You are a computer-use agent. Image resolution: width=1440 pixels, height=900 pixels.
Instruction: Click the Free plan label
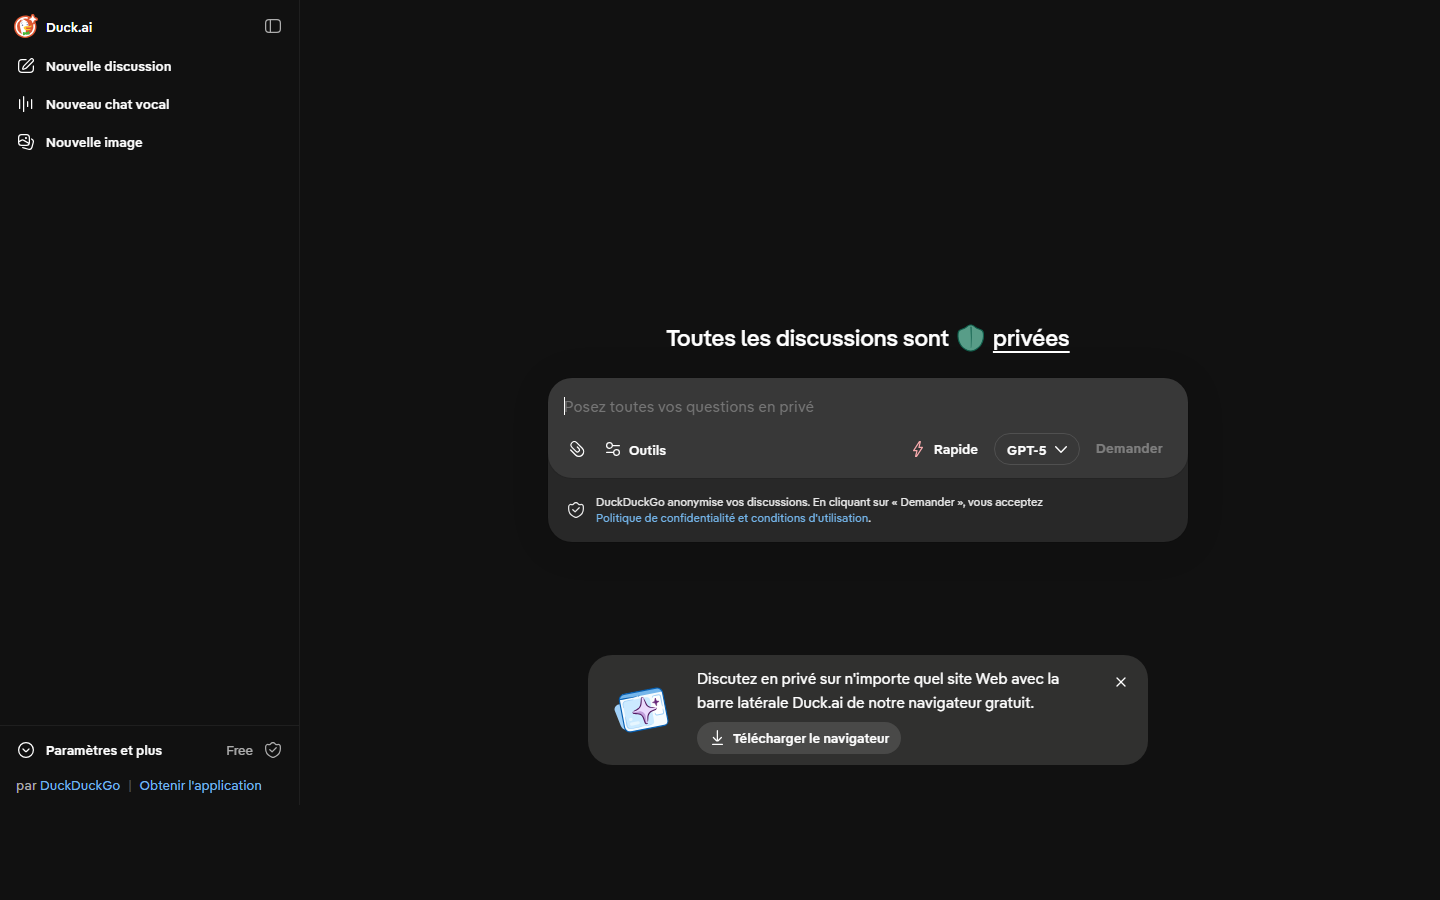coord(239,750)
